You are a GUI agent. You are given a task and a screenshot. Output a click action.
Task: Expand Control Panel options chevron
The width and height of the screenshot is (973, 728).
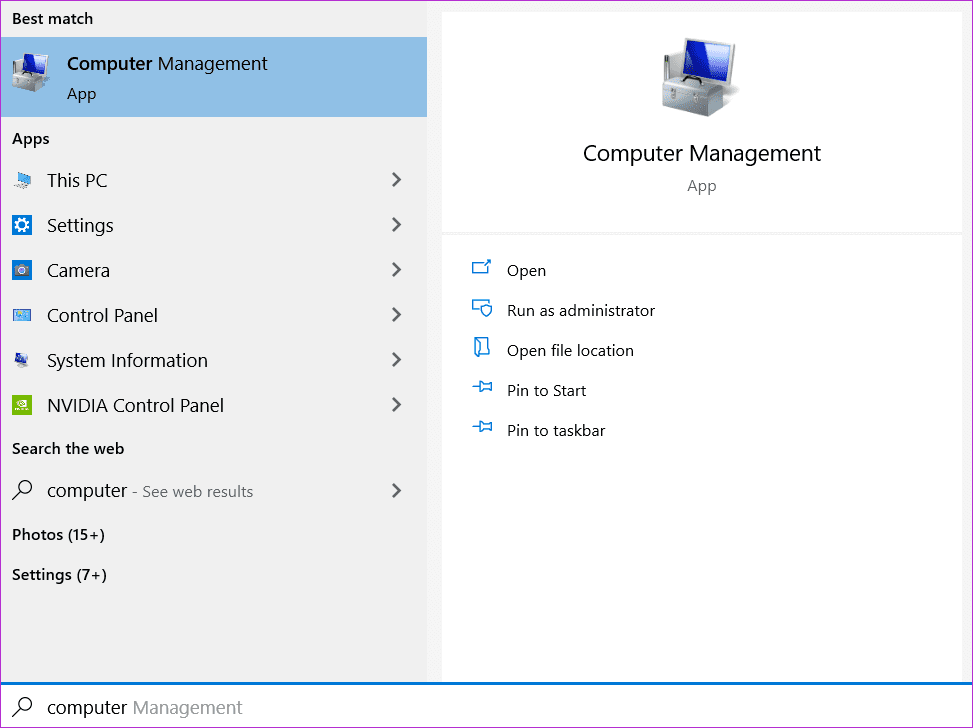click(397, 315)
